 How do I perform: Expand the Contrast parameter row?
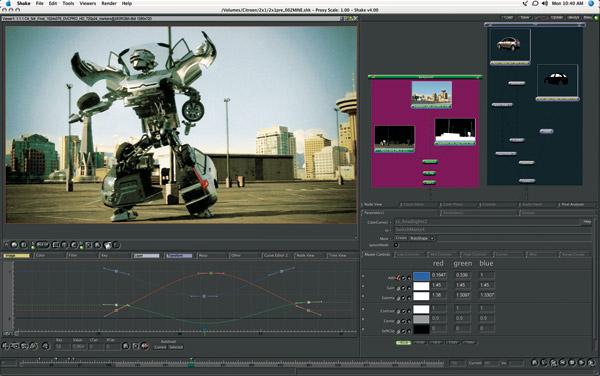[363, 309]
